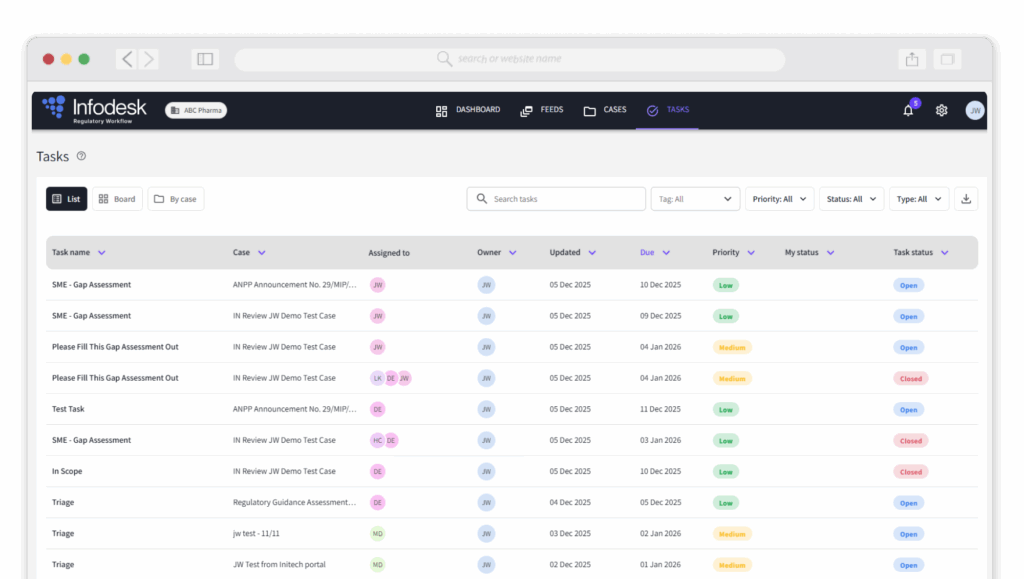Click the browser back arrow
Viewport: 1024px width, 579px height.
click(x=127, y=59)
